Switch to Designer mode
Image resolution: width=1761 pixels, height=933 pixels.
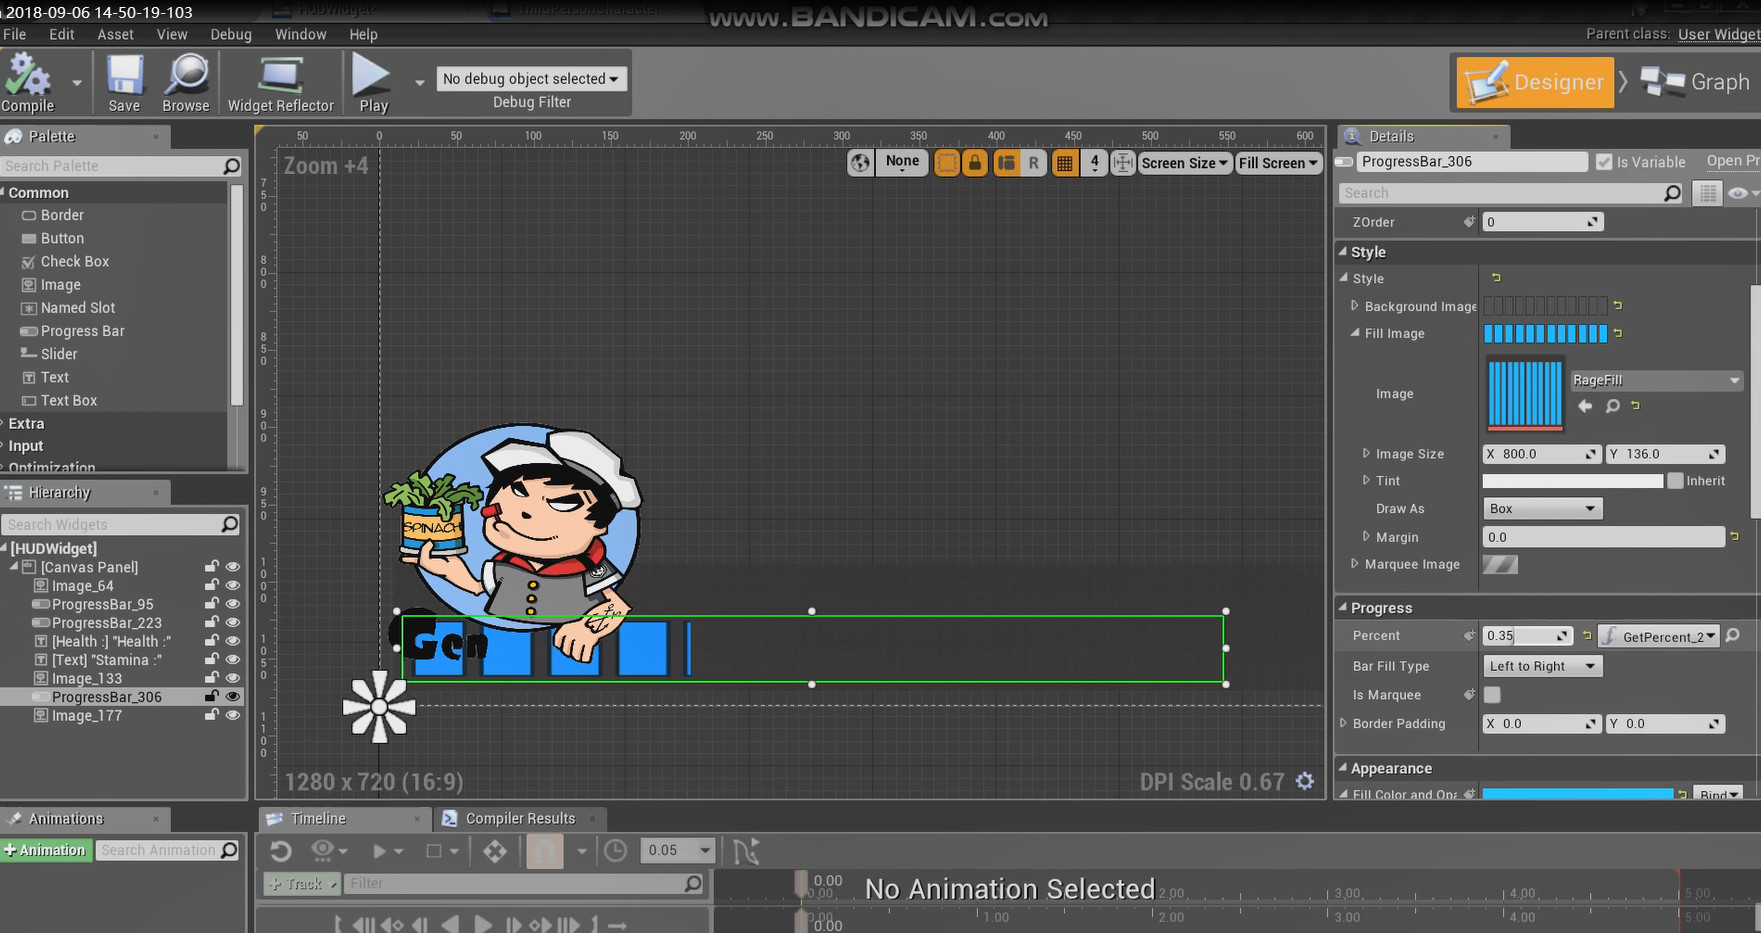[1535, 82]
